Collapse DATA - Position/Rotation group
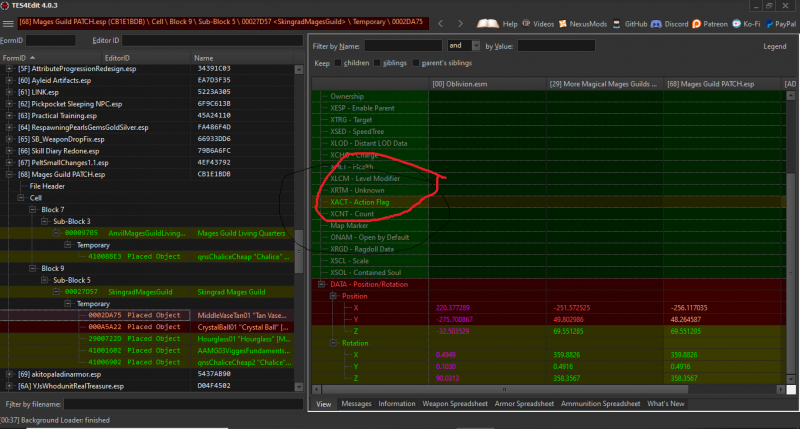800x429 pixels. click(322, 284)
